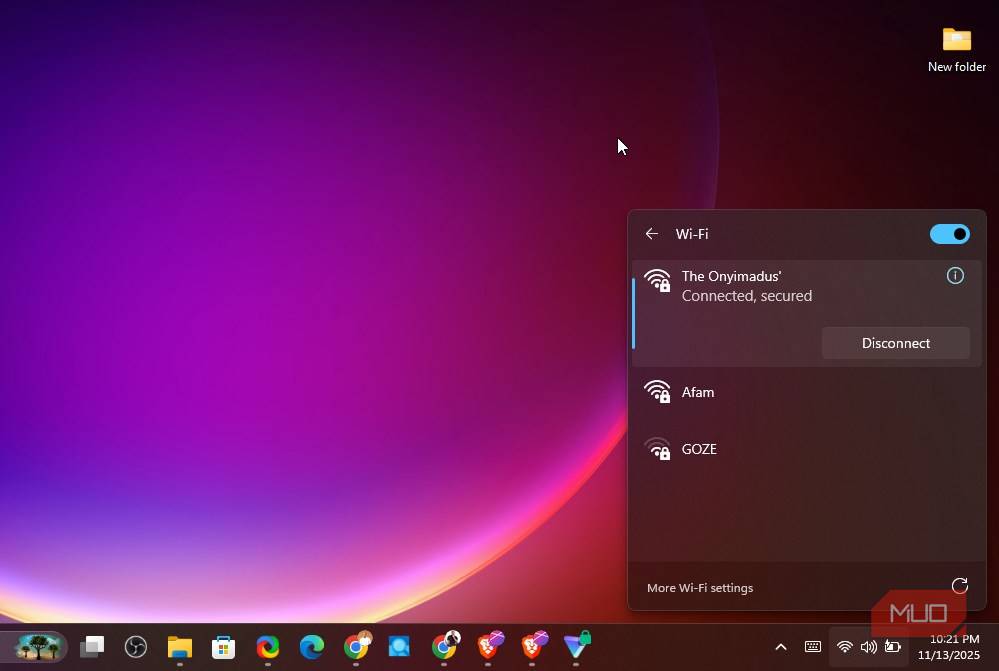The height and width of the screenshot is (671, 999).
Task: Select the Afam Wi-Fi network
Action: coord(698,392)
